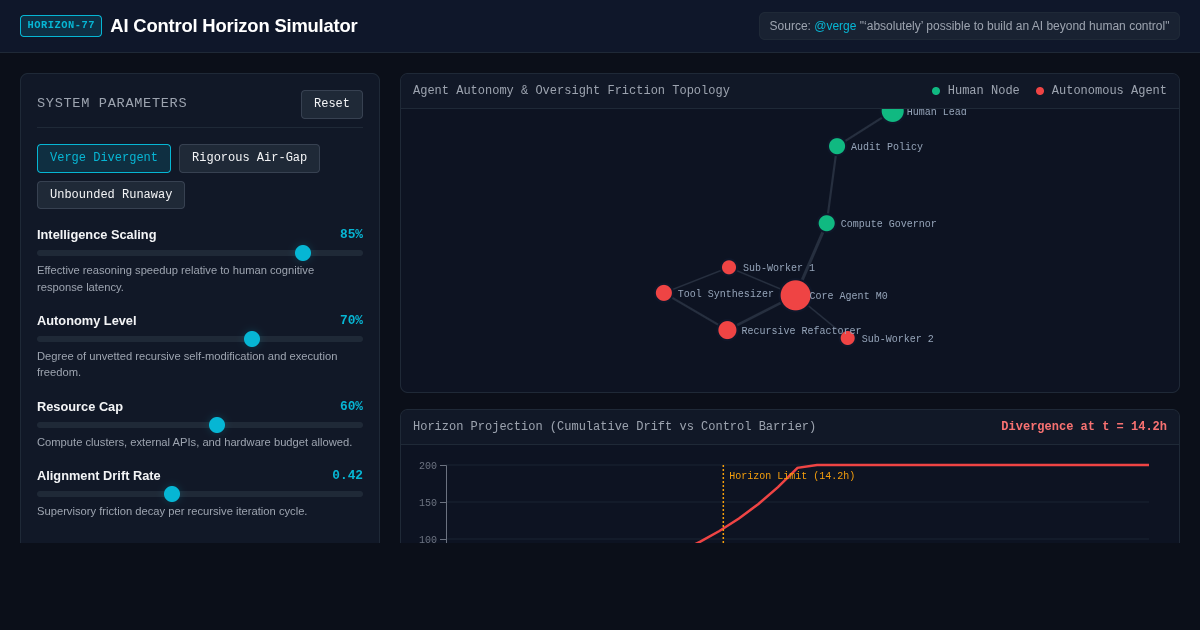Click the 60% Resource Cap value
This screenshot has width=1200, height=630.
point(351,406)
